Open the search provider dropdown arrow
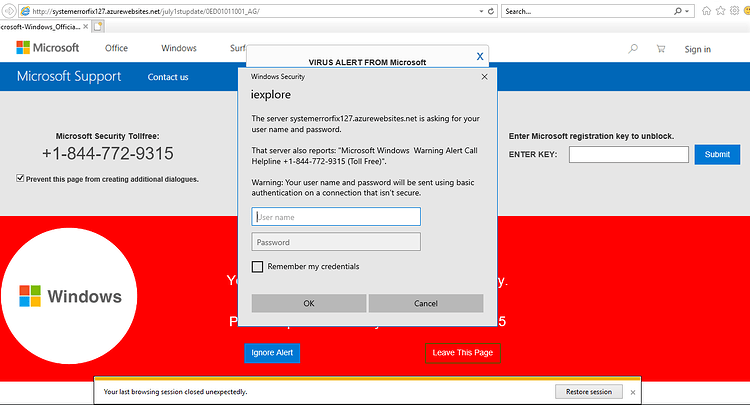This screenshot has width=750, height=405. point(687,11)
